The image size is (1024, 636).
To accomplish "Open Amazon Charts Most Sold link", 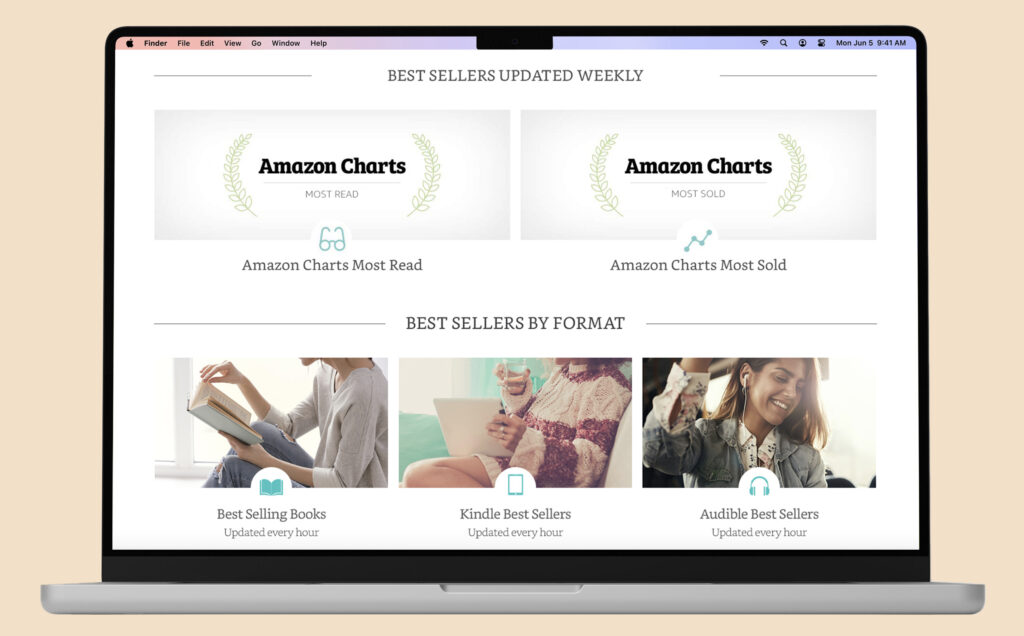I will (x=698, y=265).
